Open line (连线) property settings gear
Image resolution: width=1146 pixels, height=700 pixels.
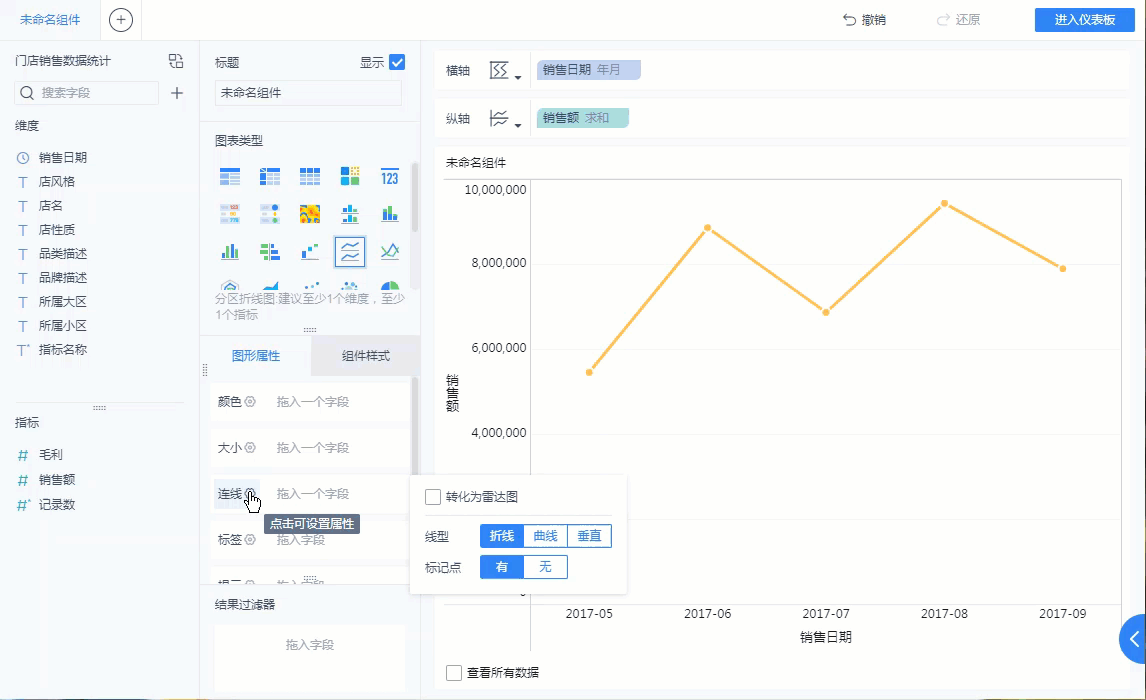(250, 493)
